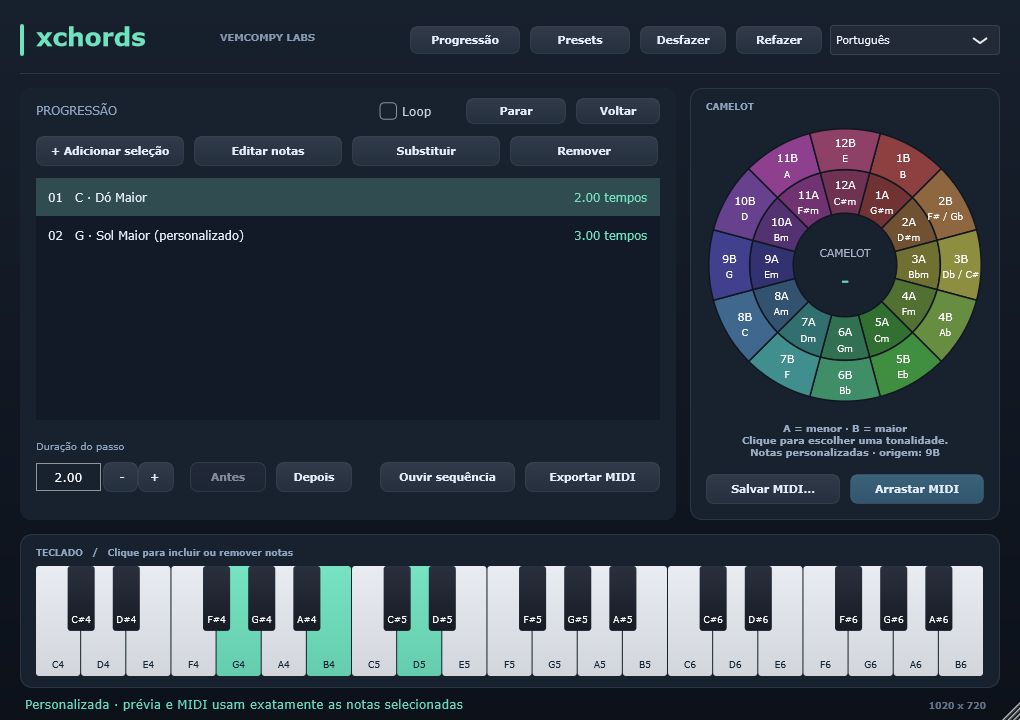Click the Substituir button
1020x720 pixels.
(x=426, y=151)
